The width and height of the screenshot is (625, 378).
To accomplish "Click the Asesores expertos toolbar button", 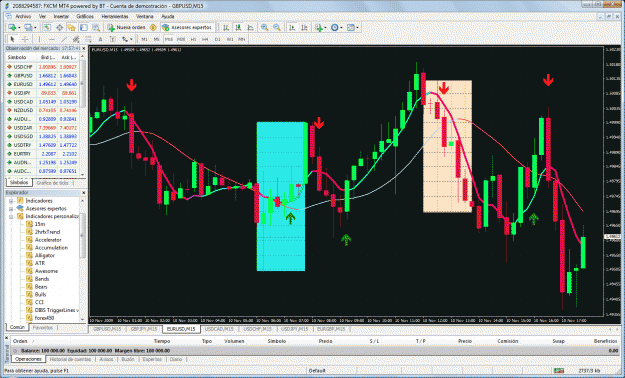I will (x=187, y=28).
